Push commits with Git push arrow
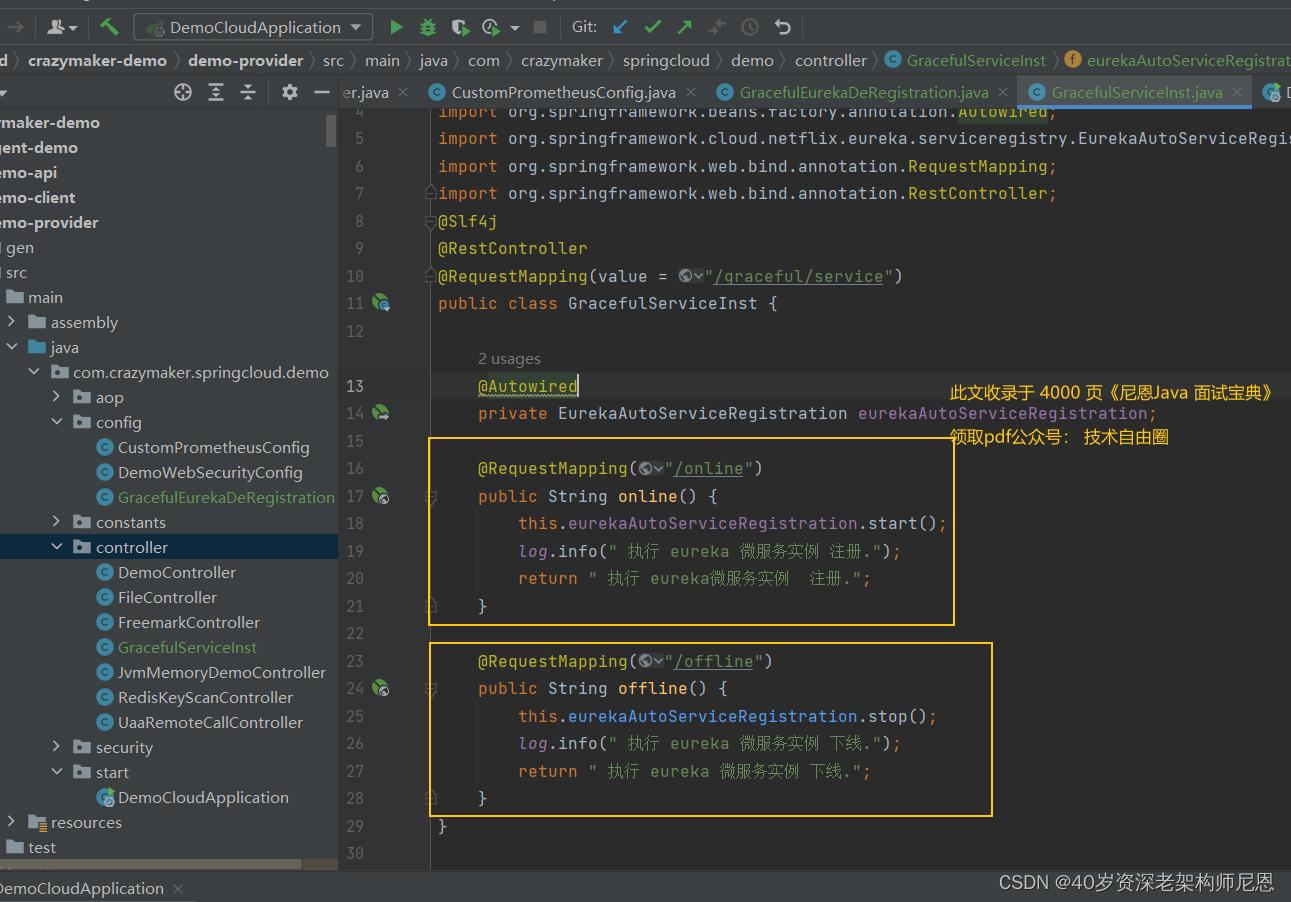This screenshot has width=1291, height=902. click(684, 27)
